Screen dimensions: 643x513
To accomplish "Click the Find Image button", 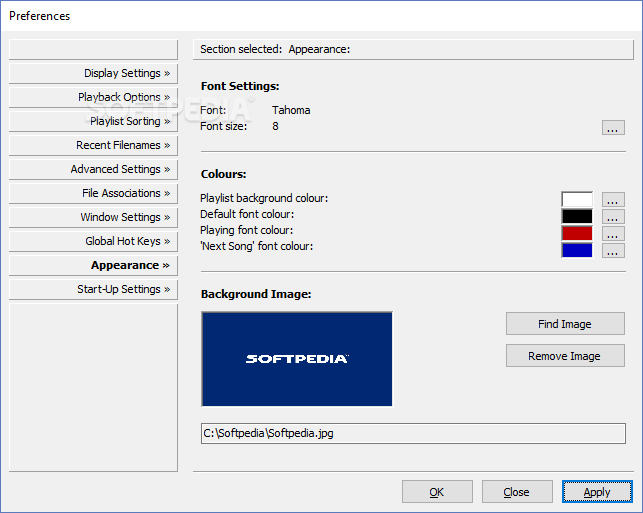I will point(565,324).
